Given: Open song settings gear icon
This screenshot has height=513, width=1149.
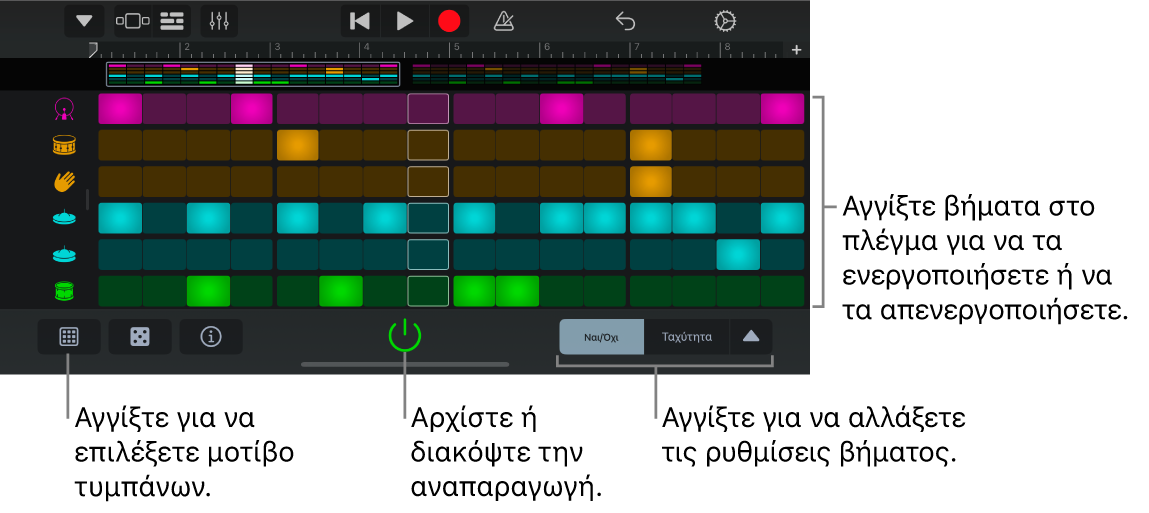Looking at the screenshot, I should pyautogui.click(x=724, y=21).
